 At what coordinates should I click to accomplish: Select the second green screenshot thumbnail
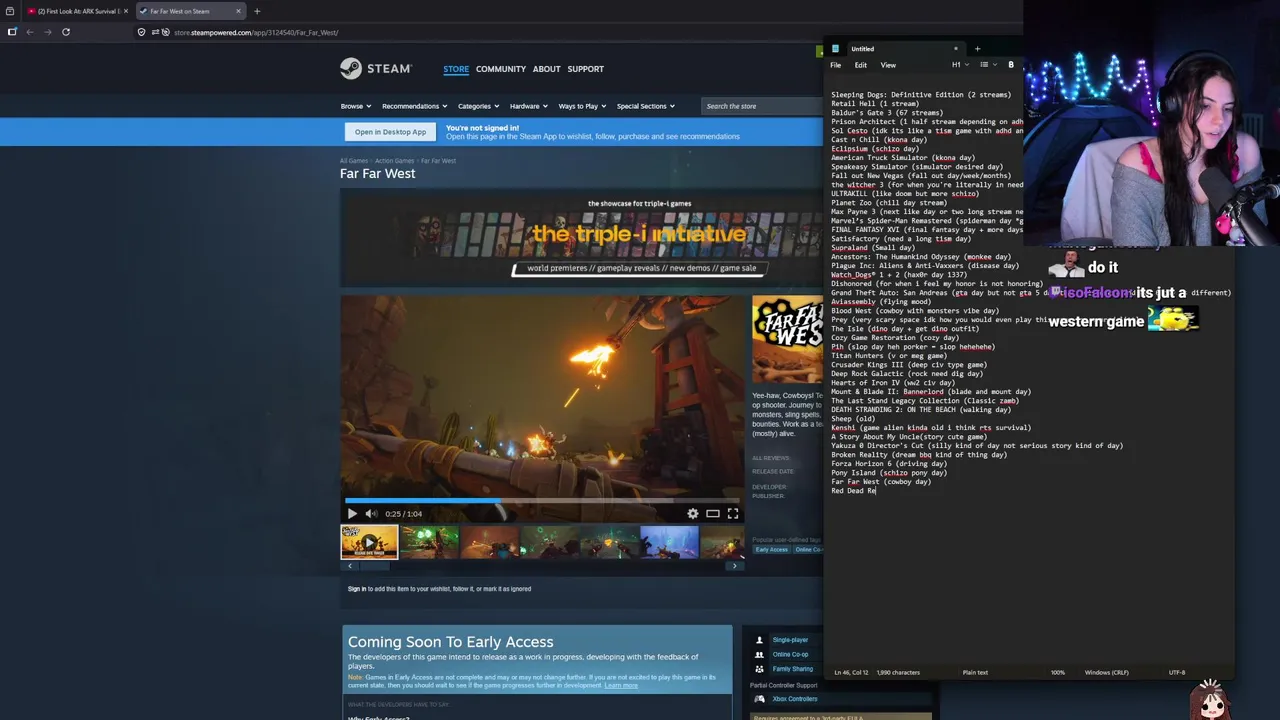pyautogui.click(x=429, y=542)
